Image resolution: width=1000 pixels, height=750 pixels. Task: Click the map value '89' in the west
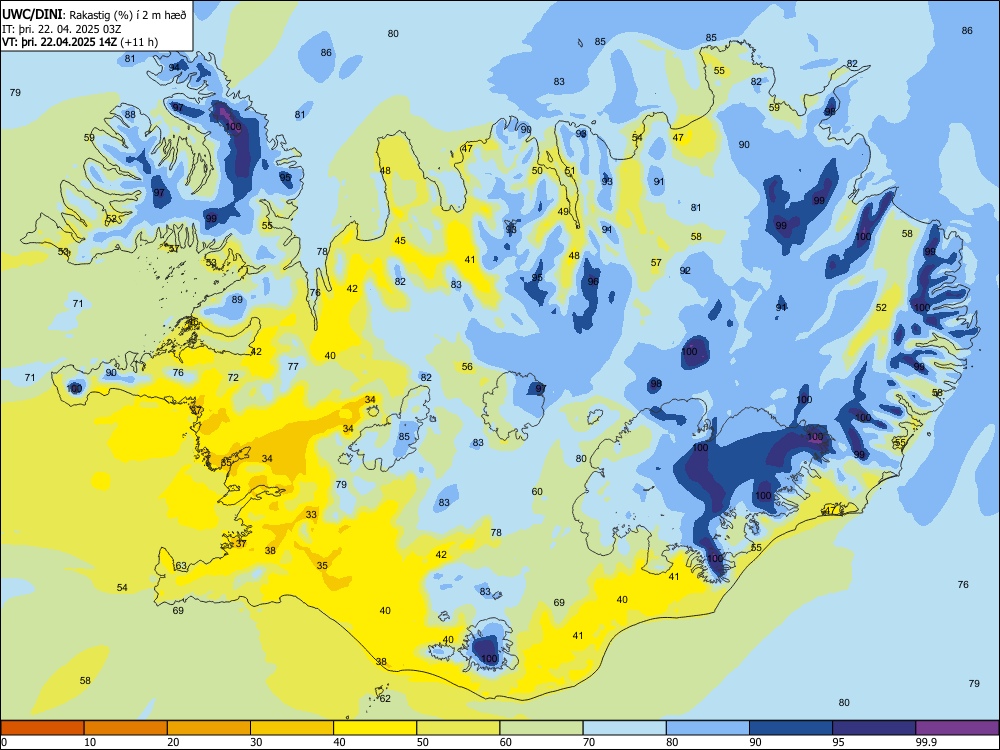click(x=237, y=299)
